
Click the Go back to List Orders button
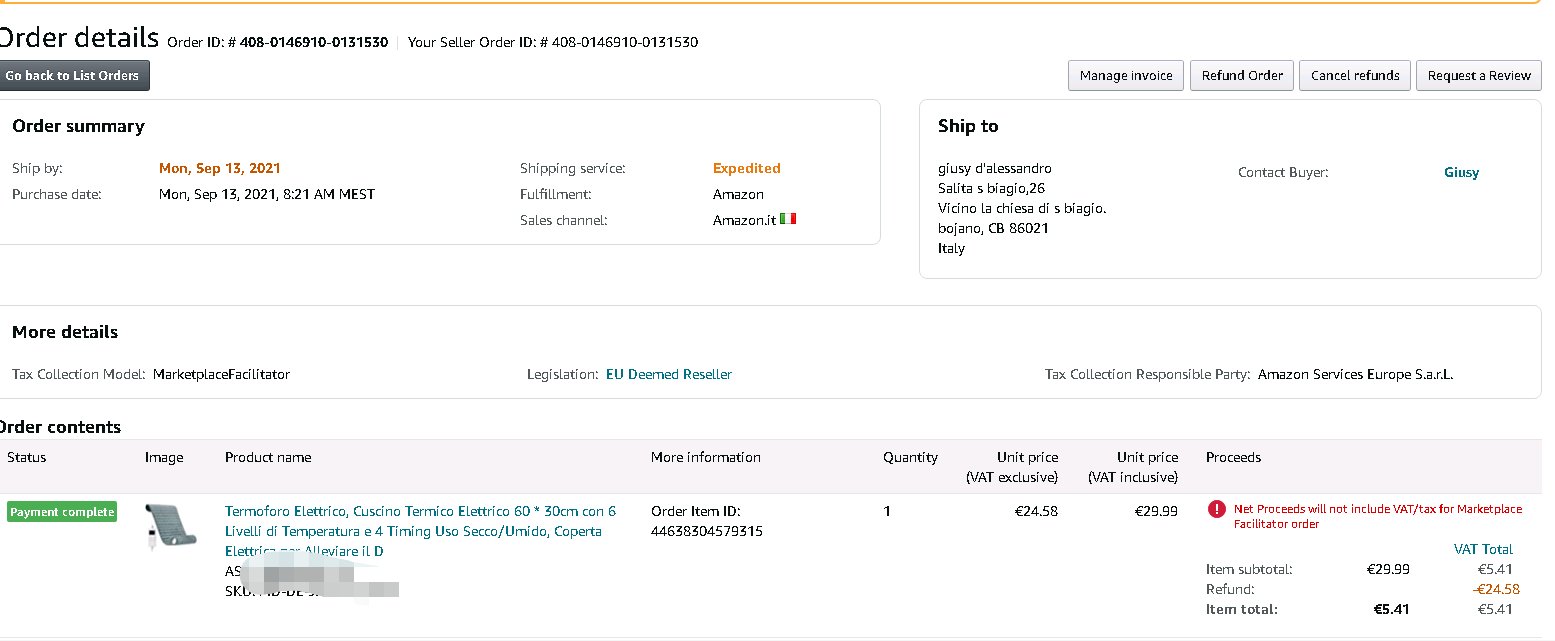73,76
